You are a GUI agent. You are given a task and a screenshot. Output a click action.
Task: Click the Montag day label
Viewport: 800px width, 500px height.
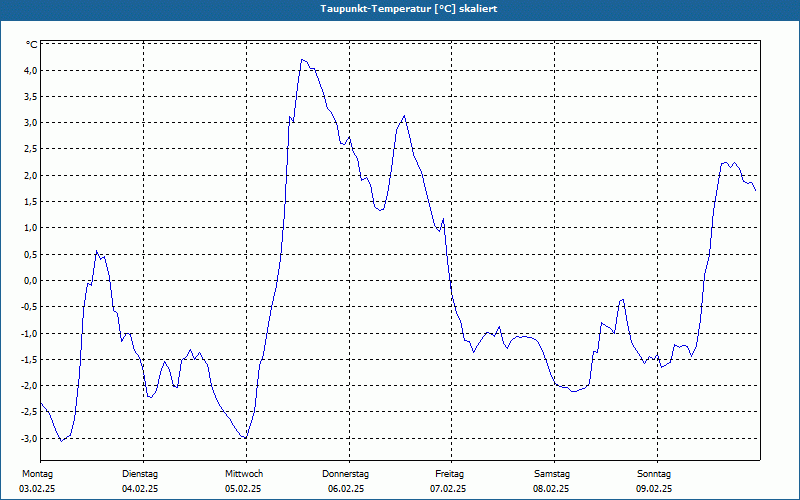coord(37,474)
